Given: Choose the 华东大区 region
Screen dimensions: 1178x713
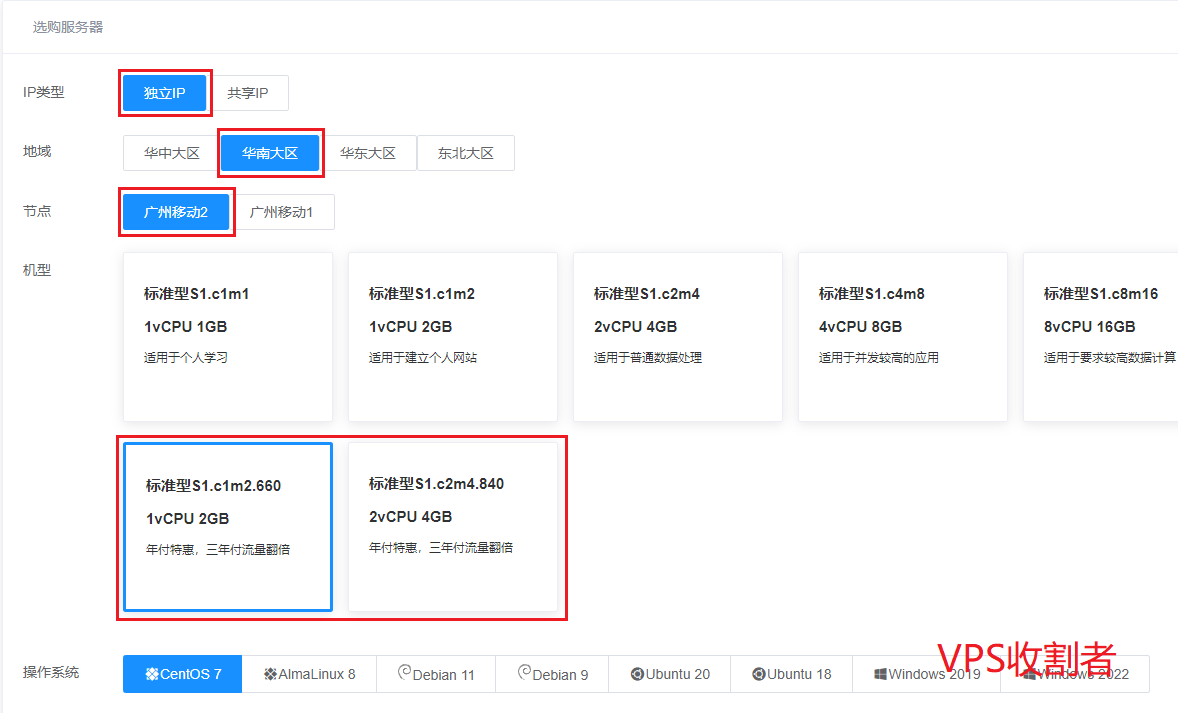Looking at the screenshot, I should (367, 153).
